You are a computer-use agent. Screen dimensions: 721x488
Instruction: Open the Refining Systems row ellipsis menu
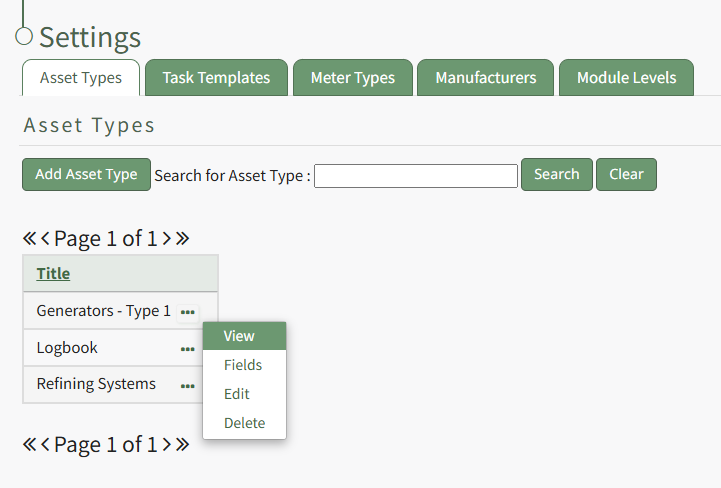(187, 385)
